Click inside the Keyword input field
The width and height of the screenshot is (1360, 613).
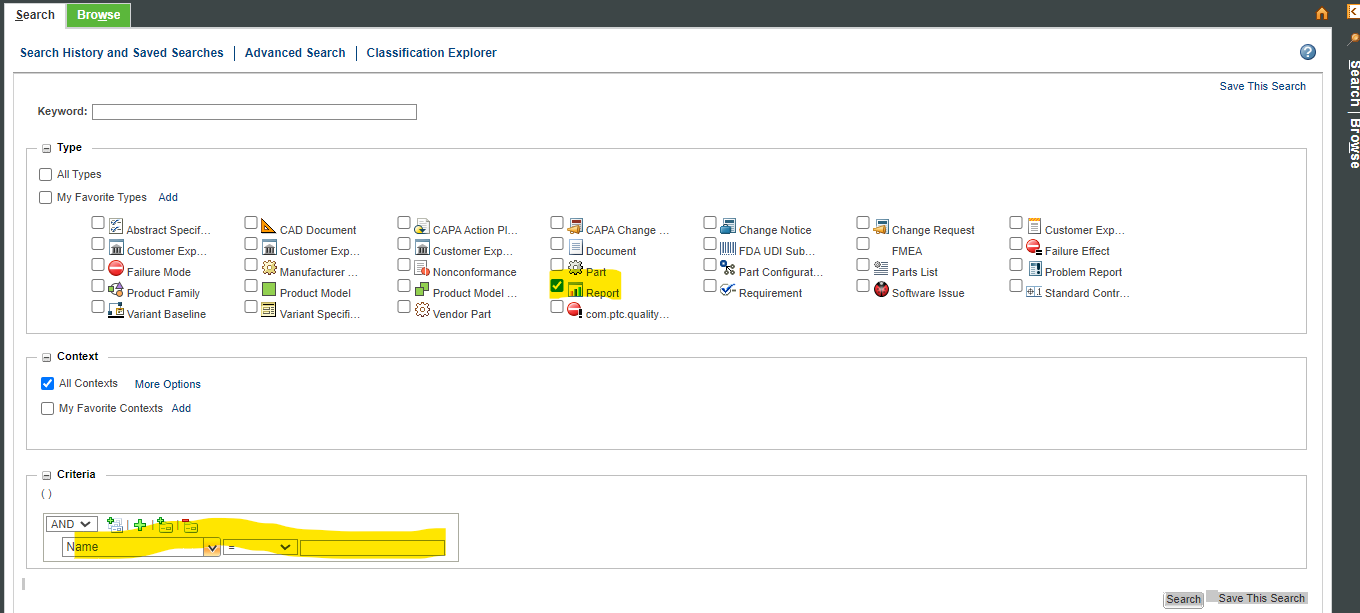[253, 111]
